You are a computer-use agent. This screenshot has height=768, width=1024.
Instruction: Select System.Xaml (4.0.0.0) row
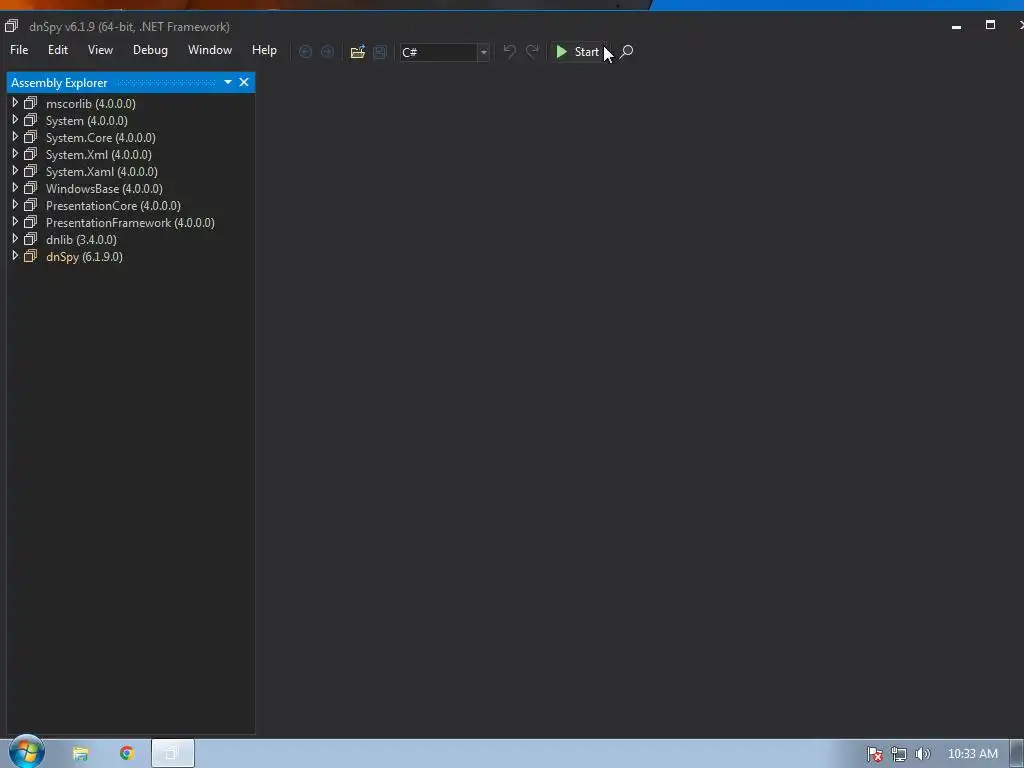(102, 172)
